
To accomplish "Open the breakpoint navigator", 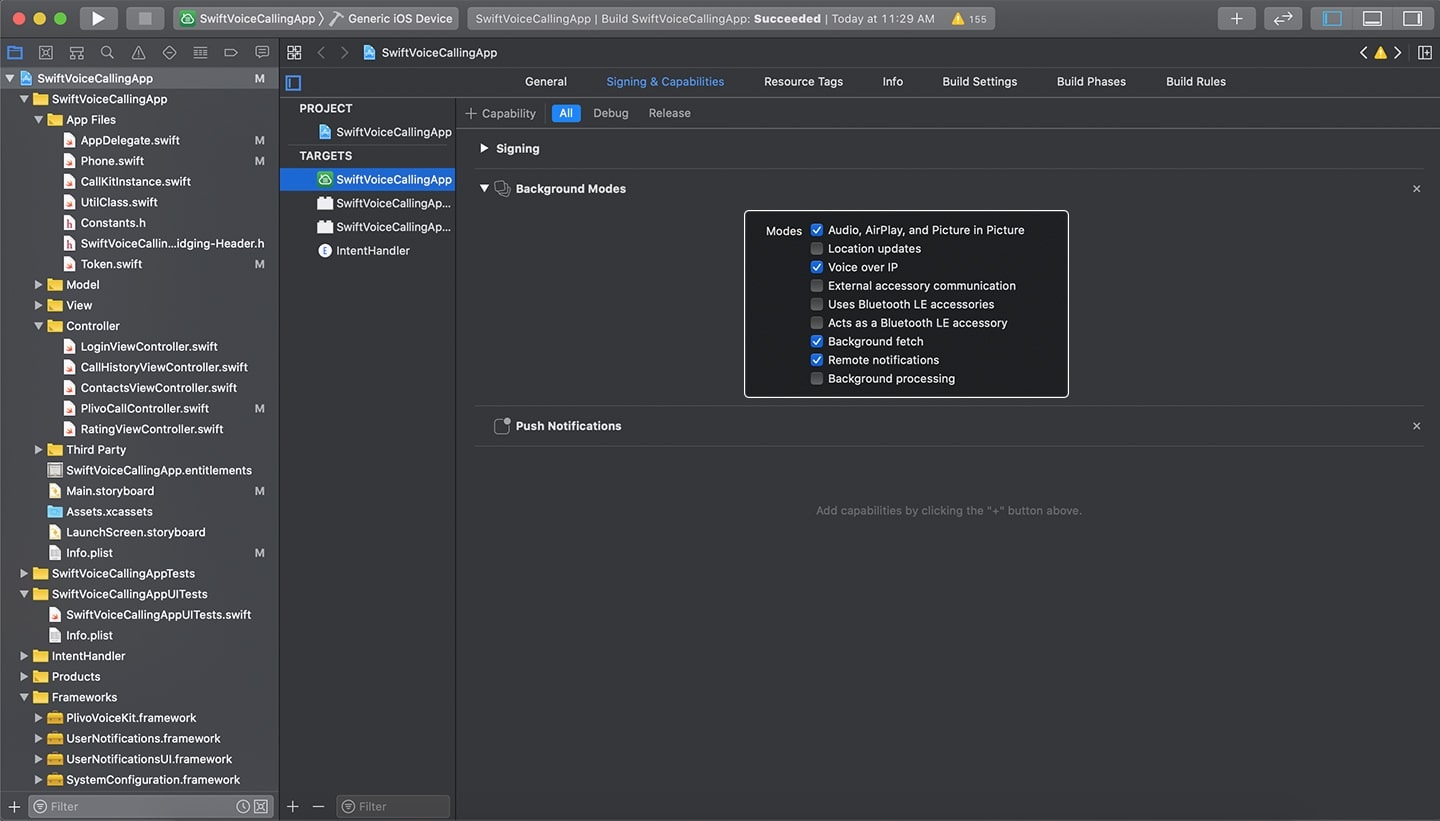I will [231, 53].
